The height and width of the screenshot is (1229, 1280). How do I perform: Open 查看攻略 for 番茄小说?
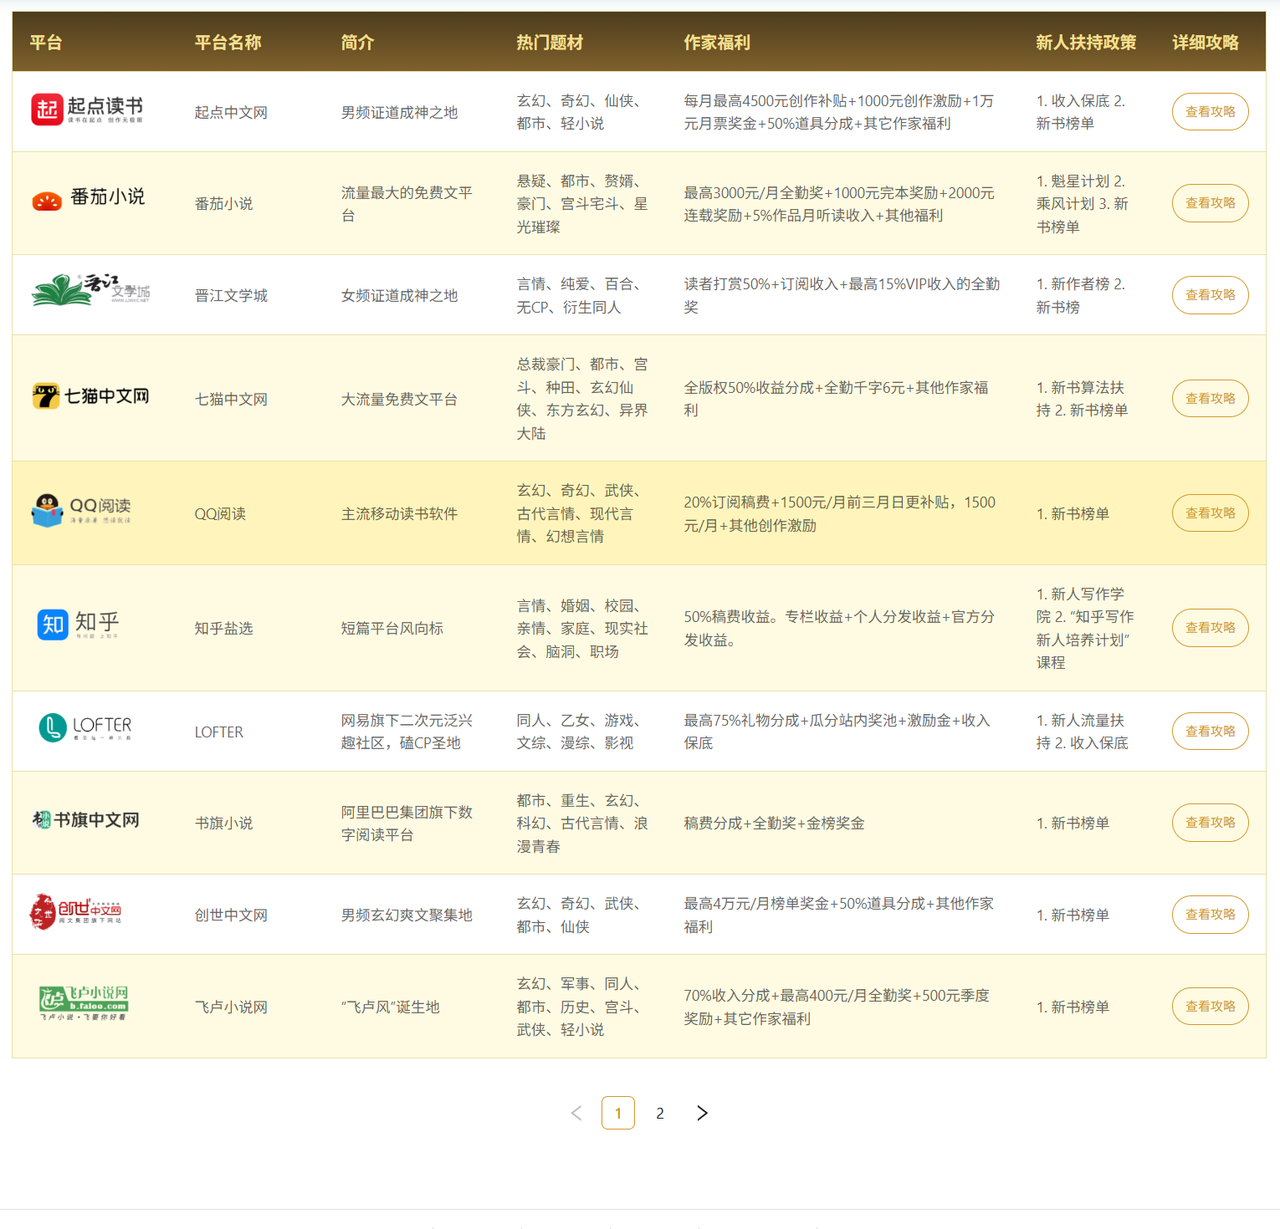pyautogui.click(x=1210, y=203)
